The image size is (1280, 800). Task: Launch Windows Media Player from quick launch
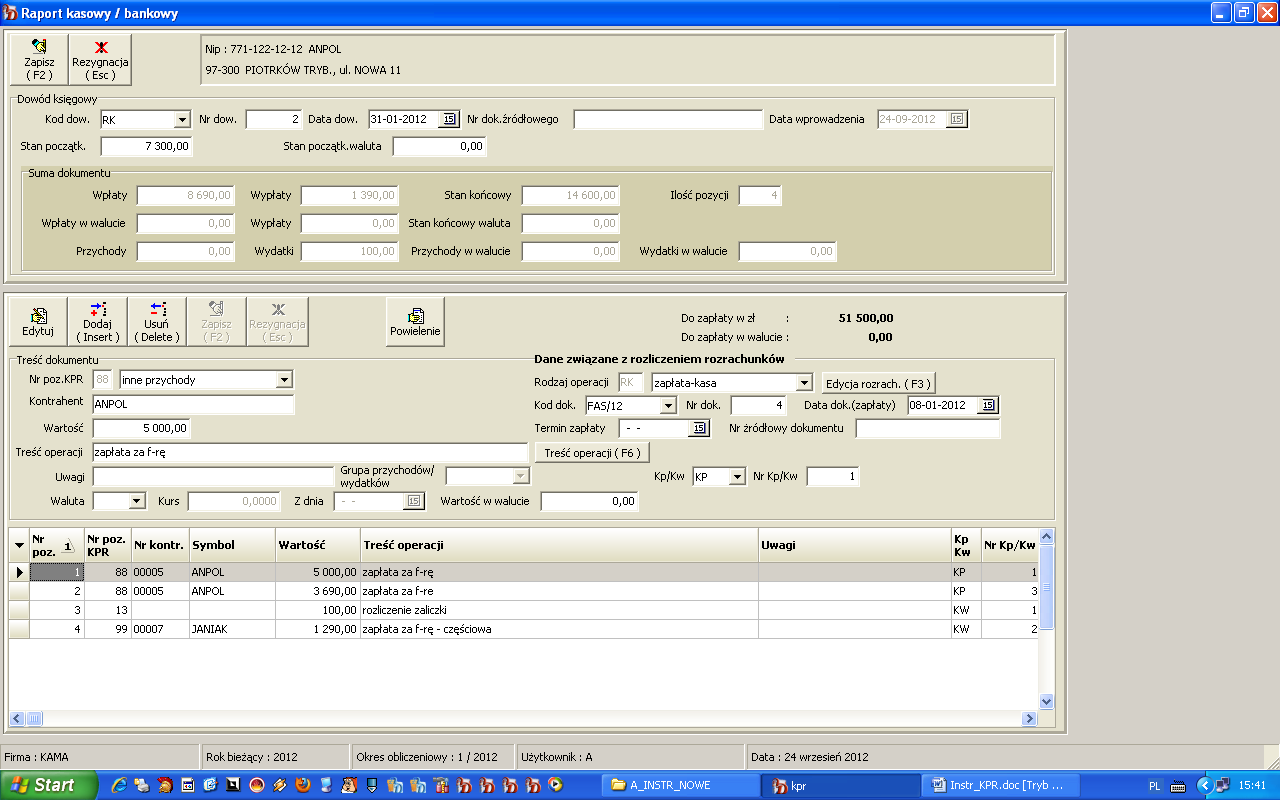pos(555,786)
